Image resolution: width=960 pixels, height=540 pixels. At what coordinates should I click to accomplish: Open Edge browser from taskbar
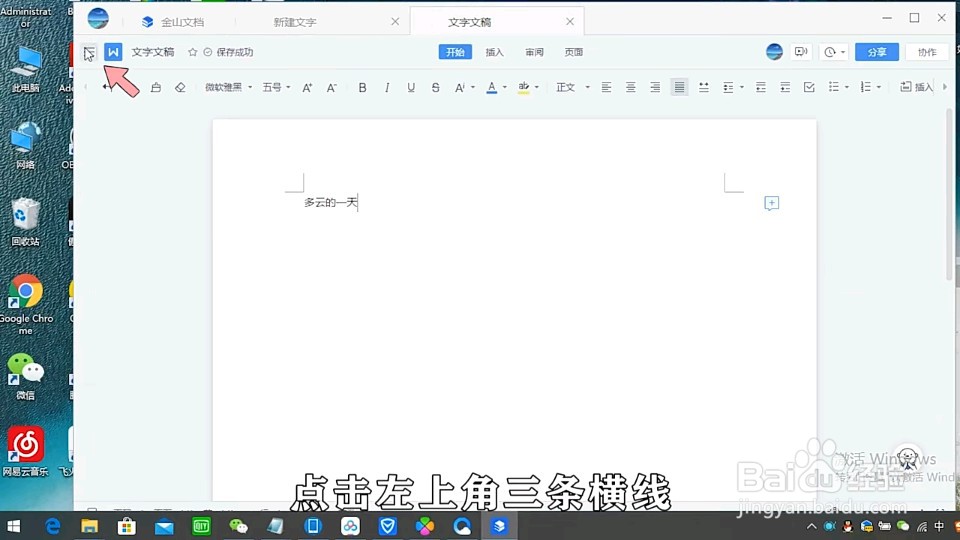point(53,526)
